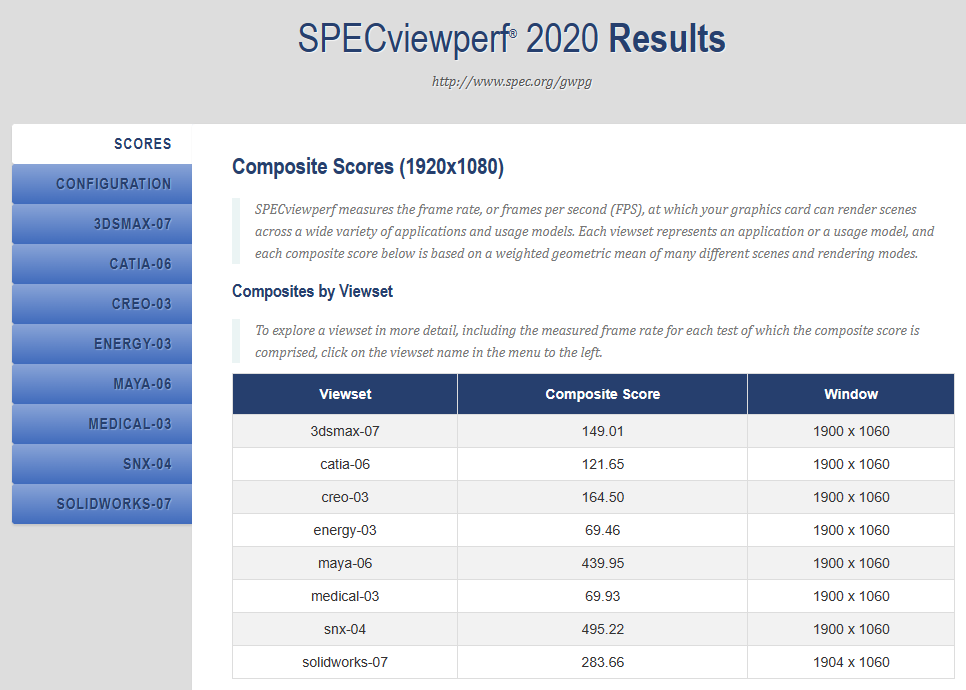Image resolution: width=966 pixels, height=690 pixels.
Task: Click the Composite Score column header
Action: (x=602, y=394)
